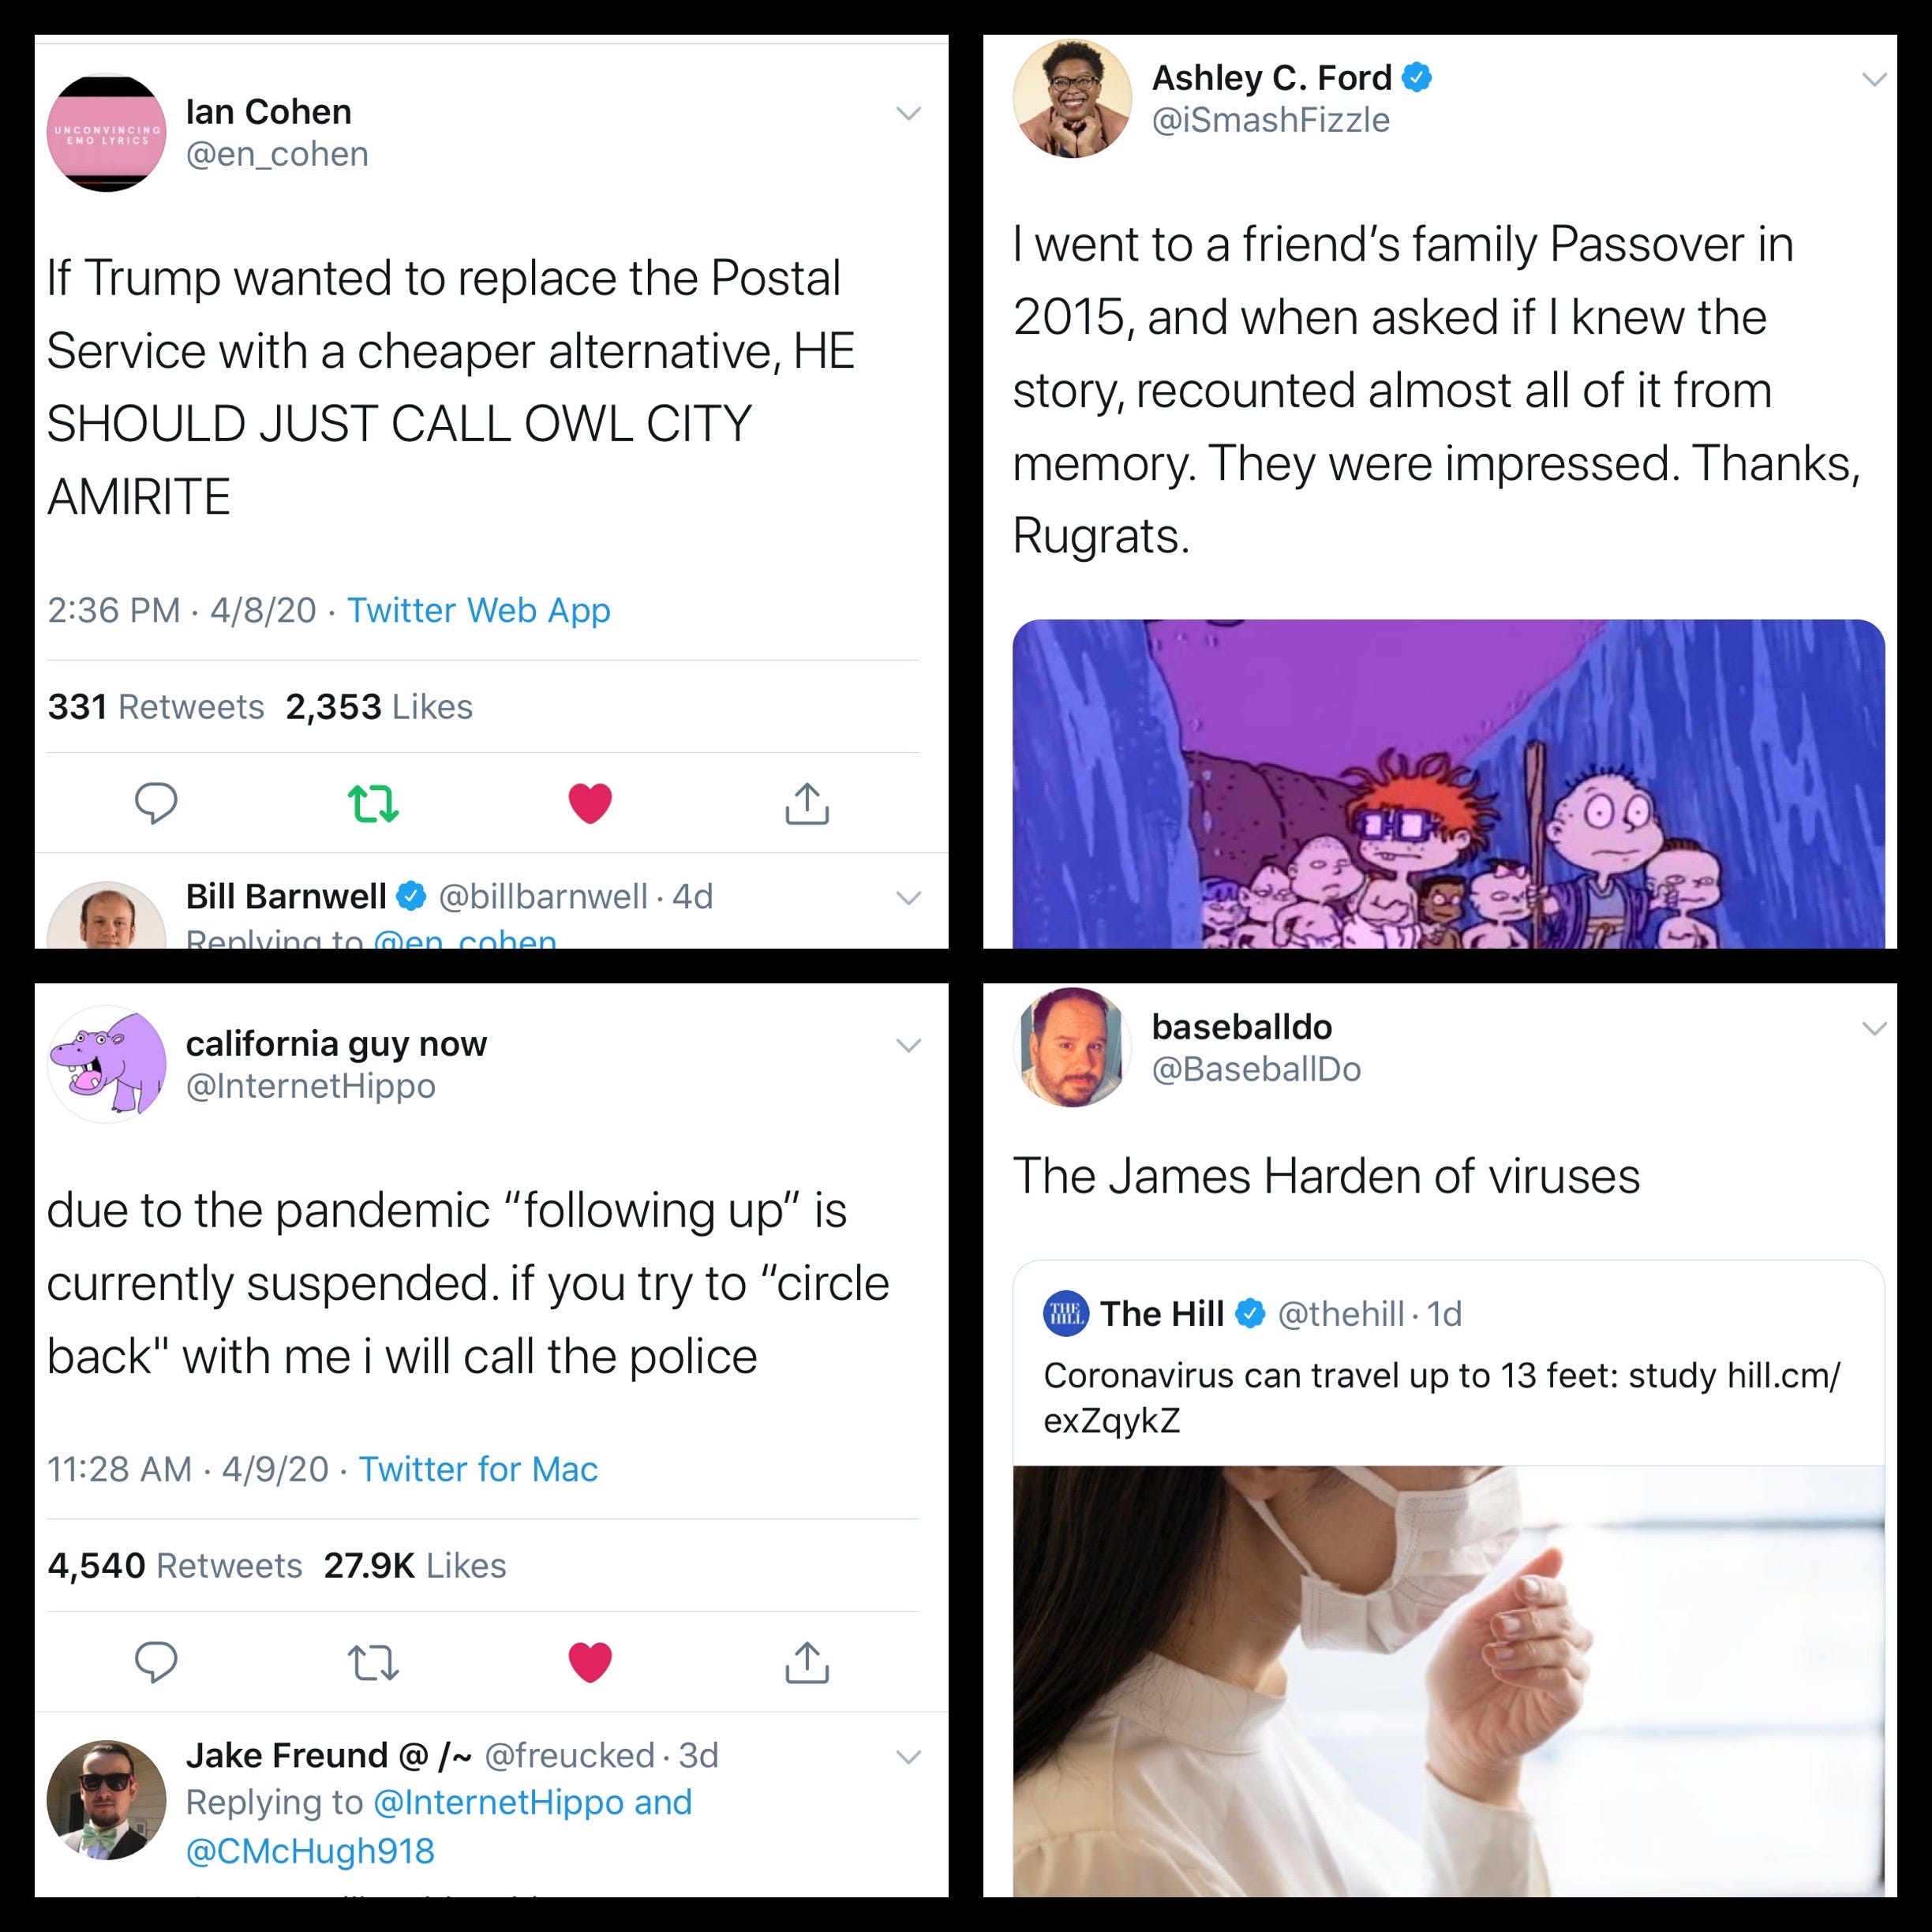Open chevron menu on Ashley C. Ford's tweet
This screenshot has height=1932, width=1932.
1874,79
